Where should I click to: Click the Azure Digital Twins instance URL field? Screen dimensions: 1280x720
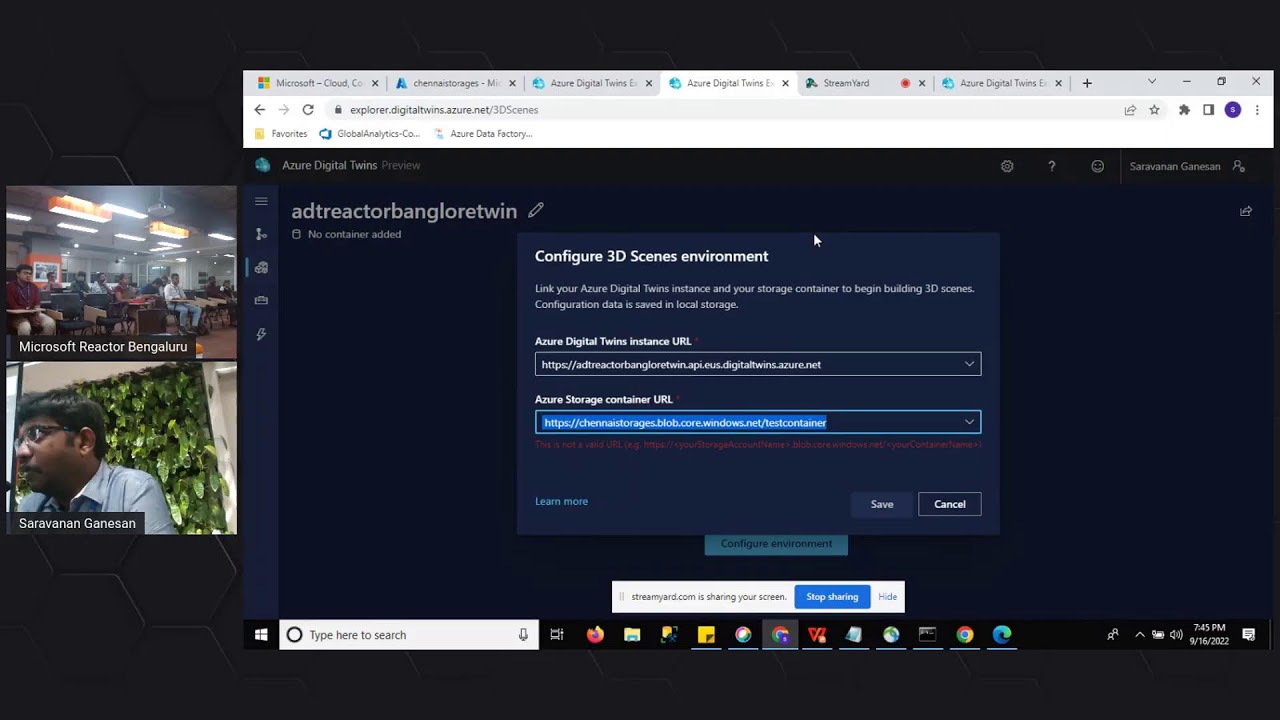click(758, 364)
